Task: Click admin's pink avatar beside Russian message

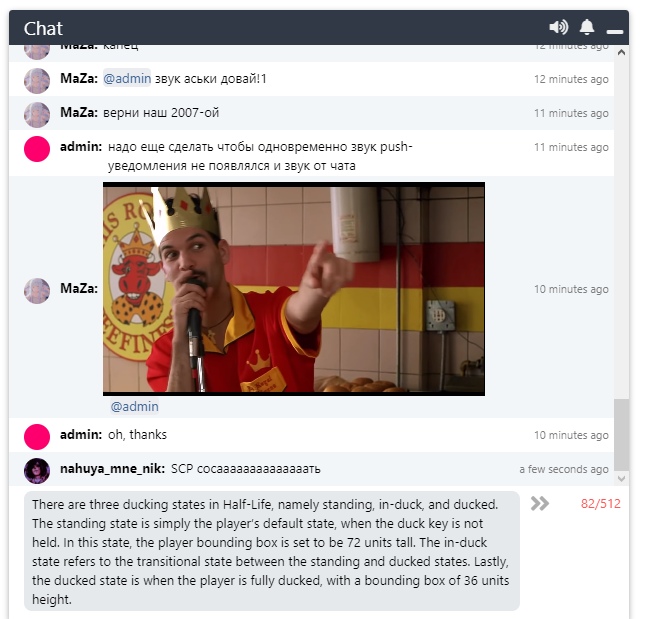Action: coord(37,148)
